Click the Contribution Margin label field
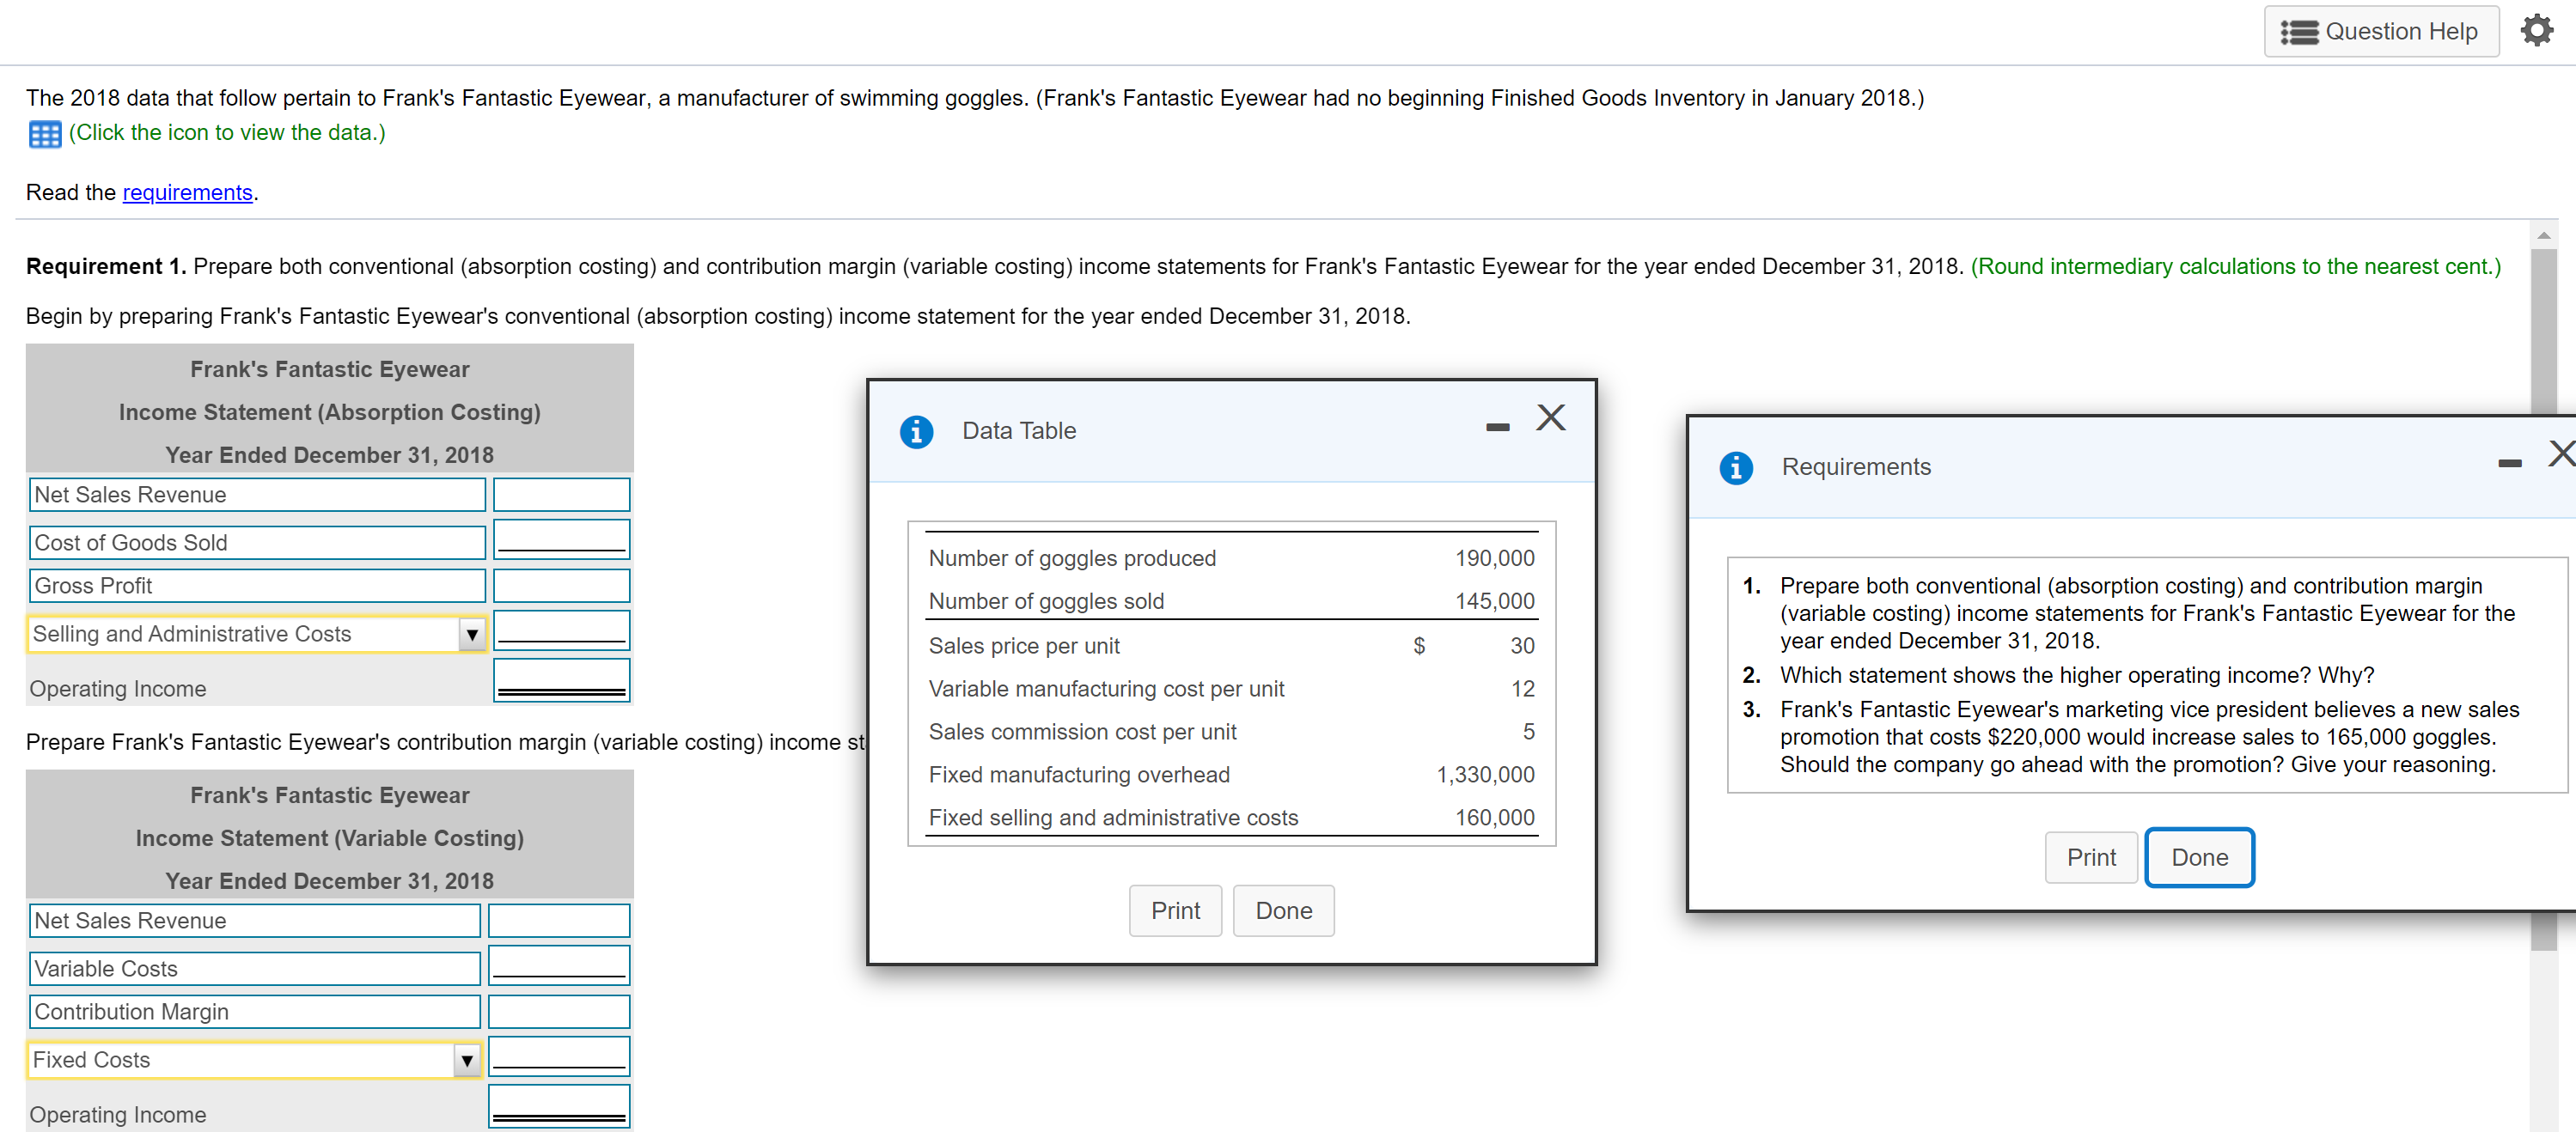2576x1132 pixels. point(254,1011)
